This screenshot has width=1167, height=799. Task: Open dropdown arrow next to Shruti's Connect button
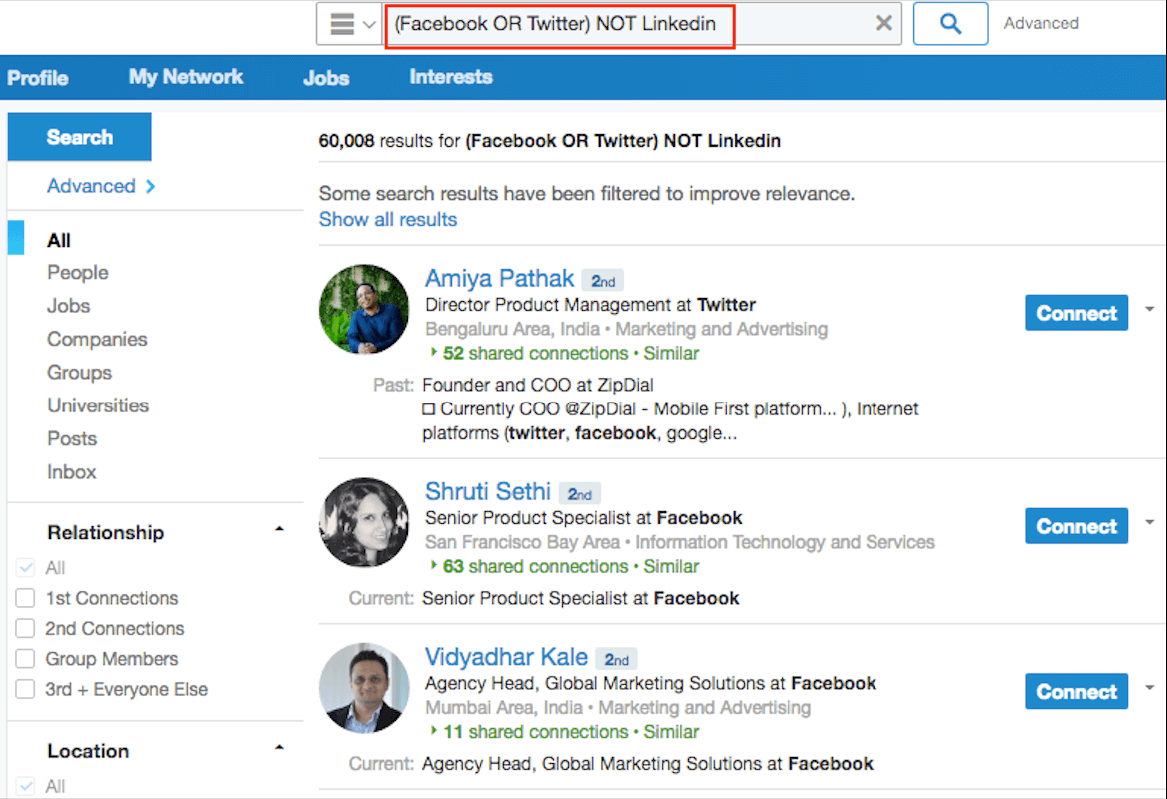(x=1150, y=522)
